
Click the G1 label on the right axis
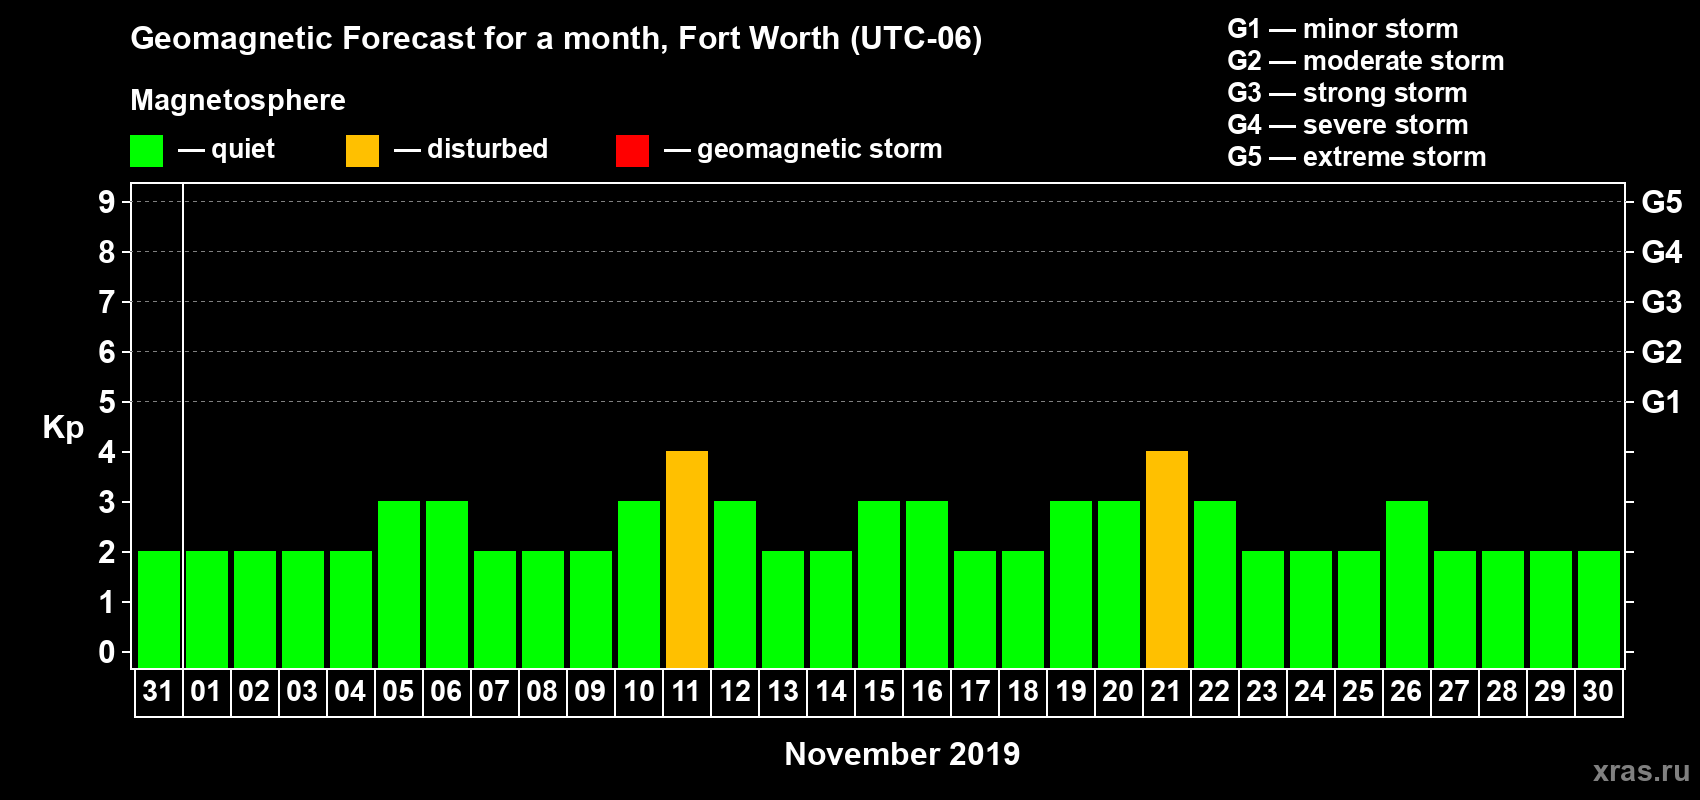1662,402
